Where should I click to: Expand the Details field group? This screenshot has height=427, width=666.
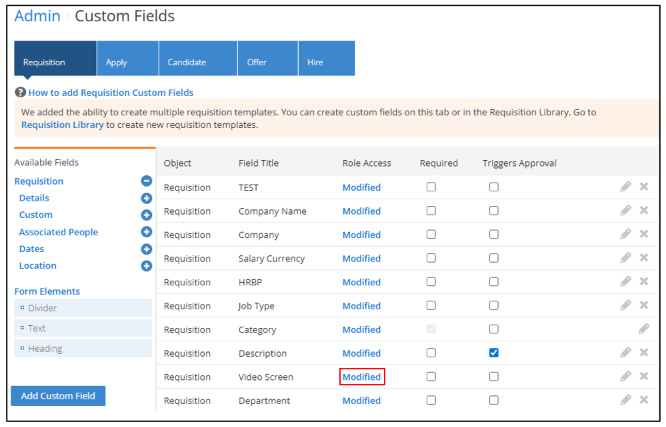tap(146, 199)
